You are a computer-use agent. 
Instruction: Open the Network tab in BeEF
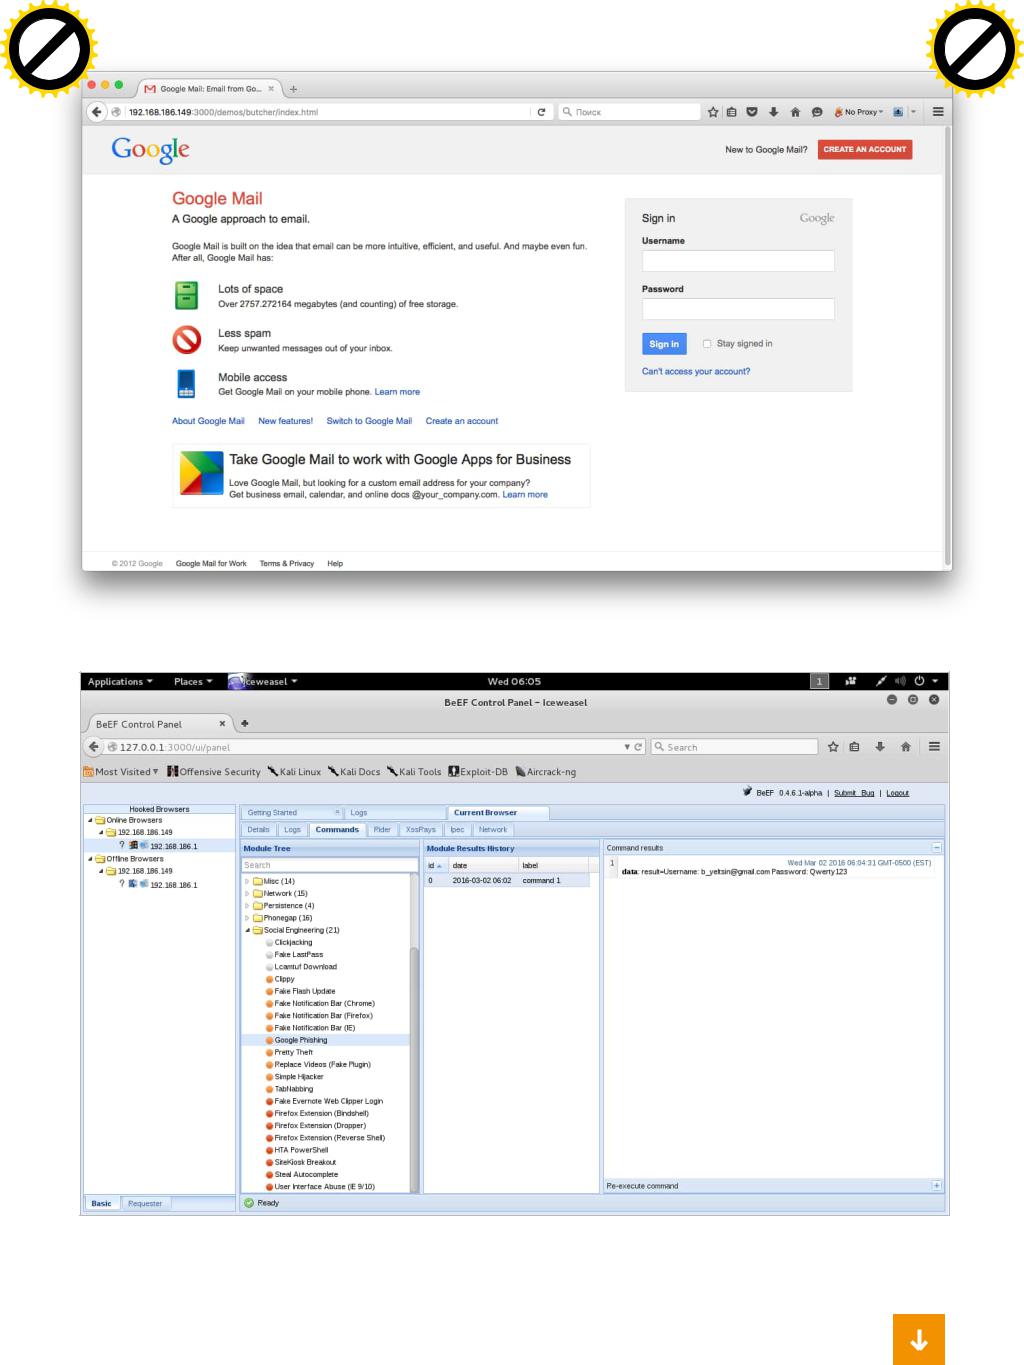493,829
